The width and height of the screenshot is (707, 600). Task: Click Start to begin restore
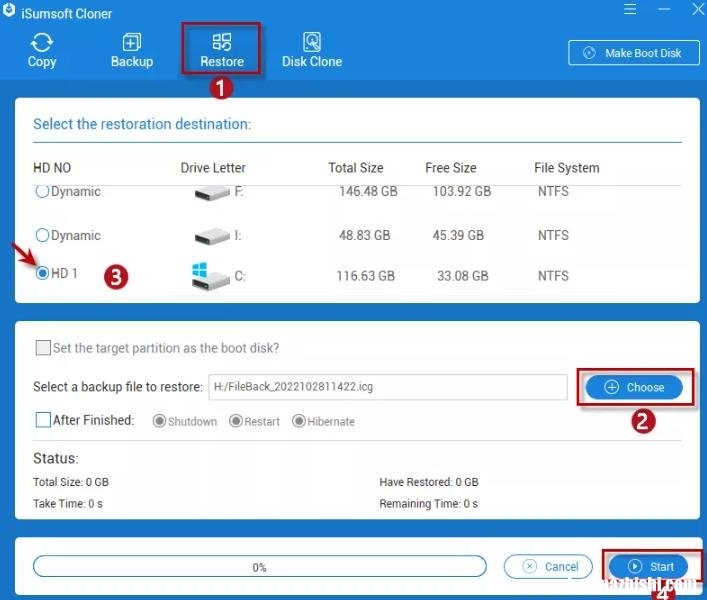pos(648,567)
